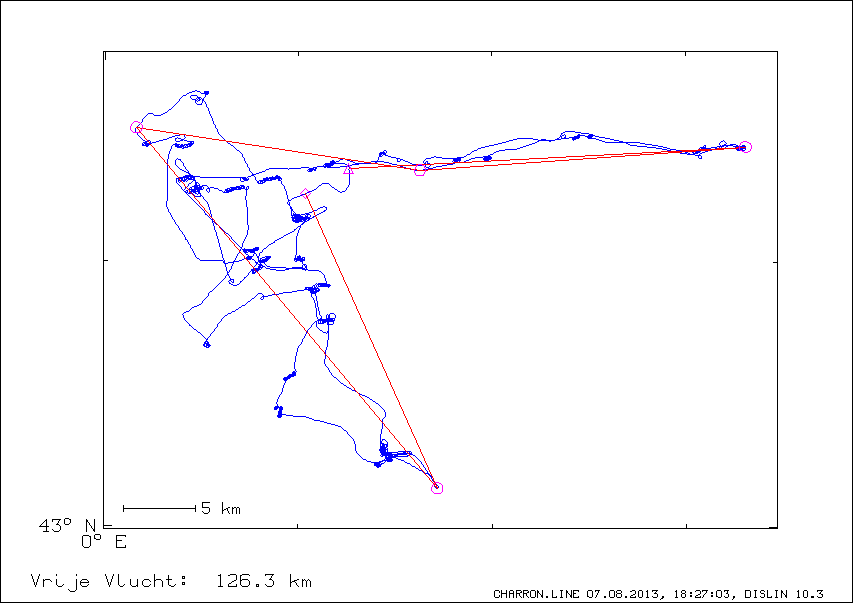Click the '07.08.2013' date in the footer
This screenshot has height=603, width=853.
(624, 594)
